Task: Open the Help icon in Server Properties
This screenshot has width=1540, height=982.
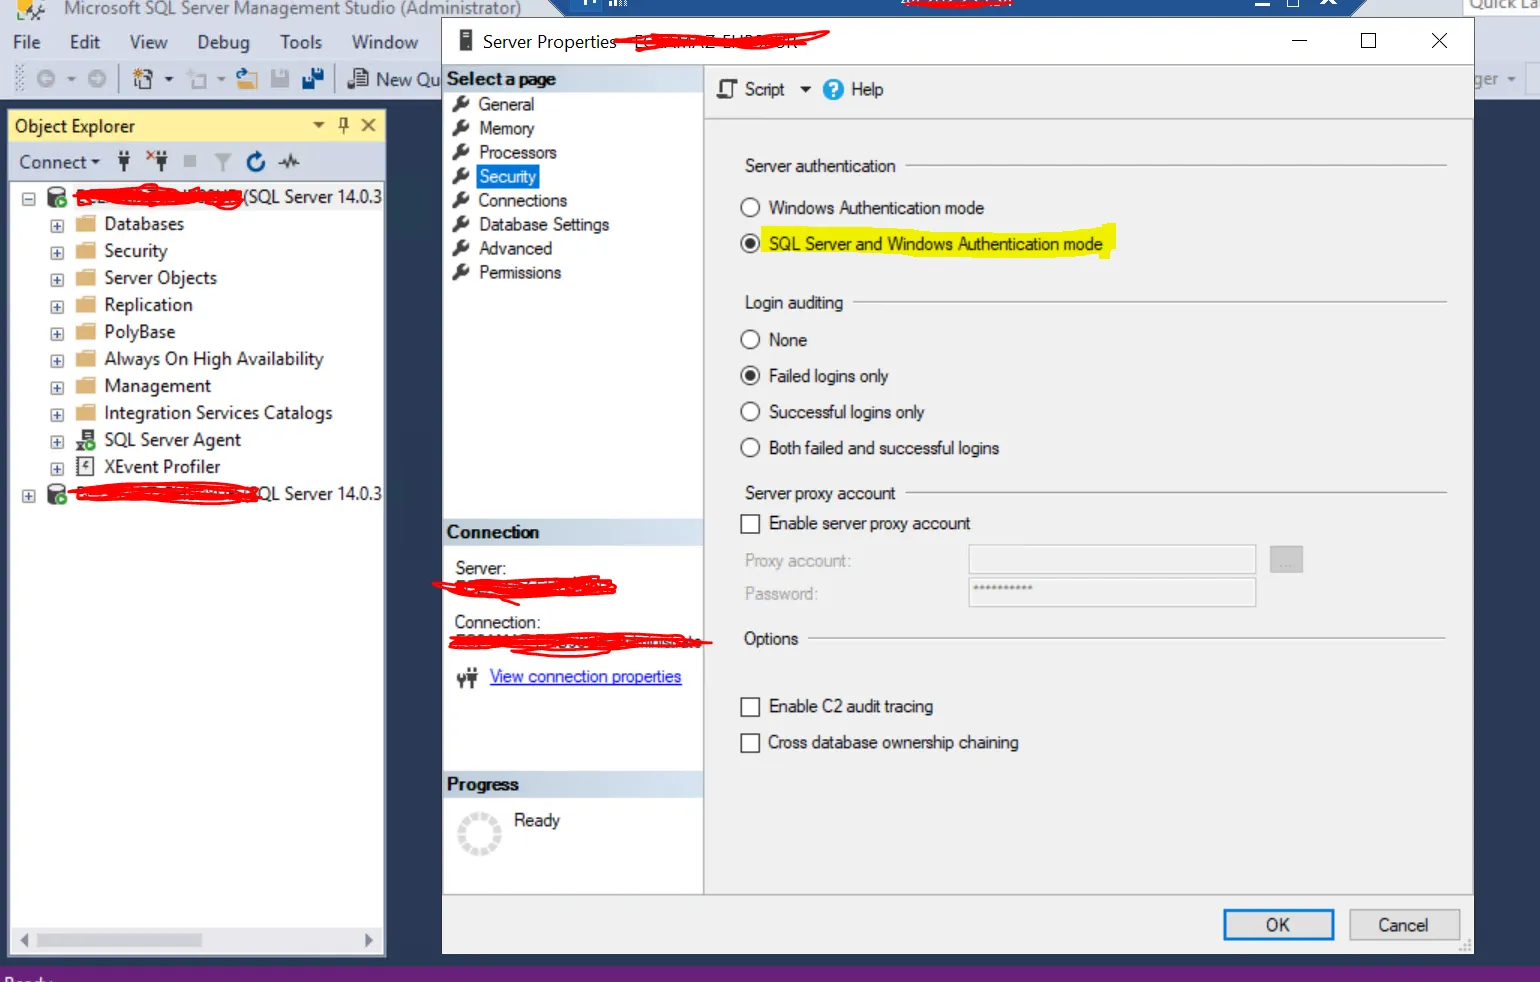Action: tap(833, 90)
